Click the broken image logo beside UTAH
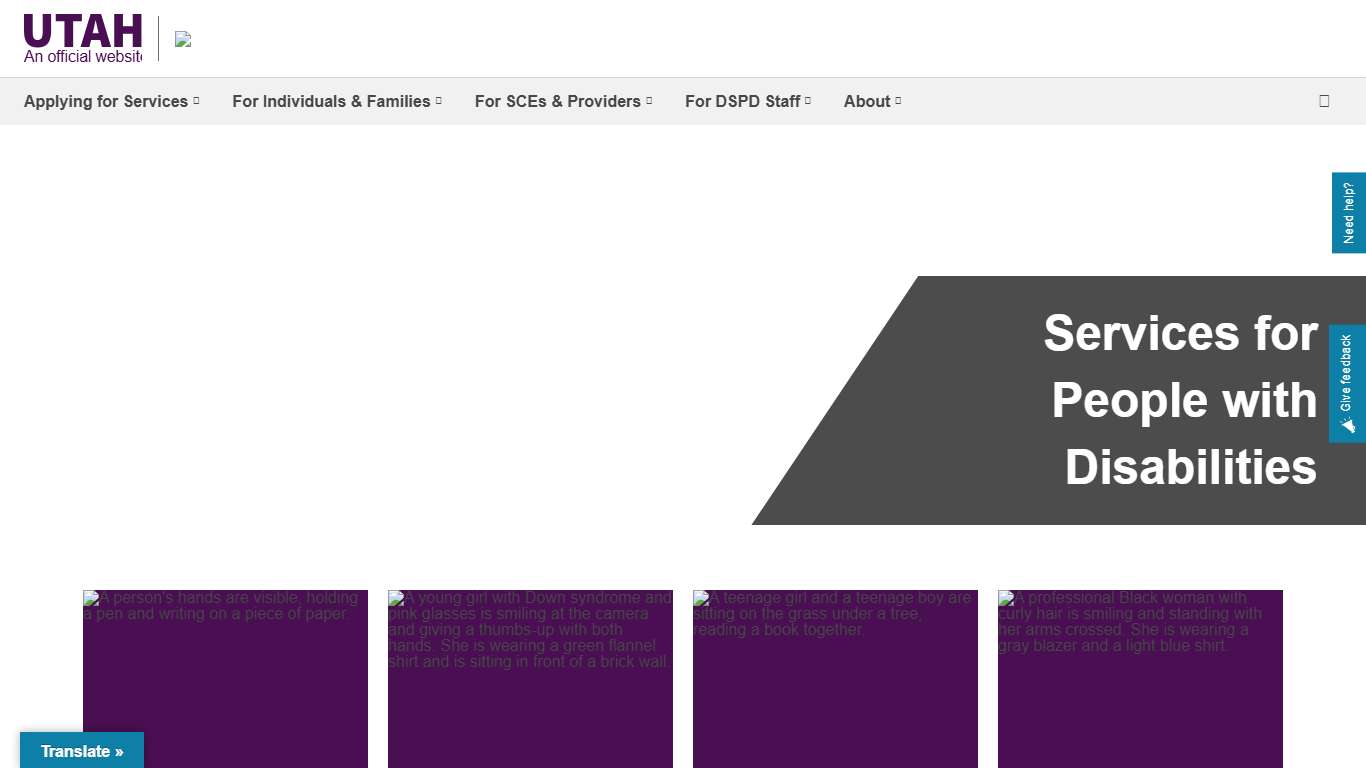The image size is (1366, 768). (183, 39)
